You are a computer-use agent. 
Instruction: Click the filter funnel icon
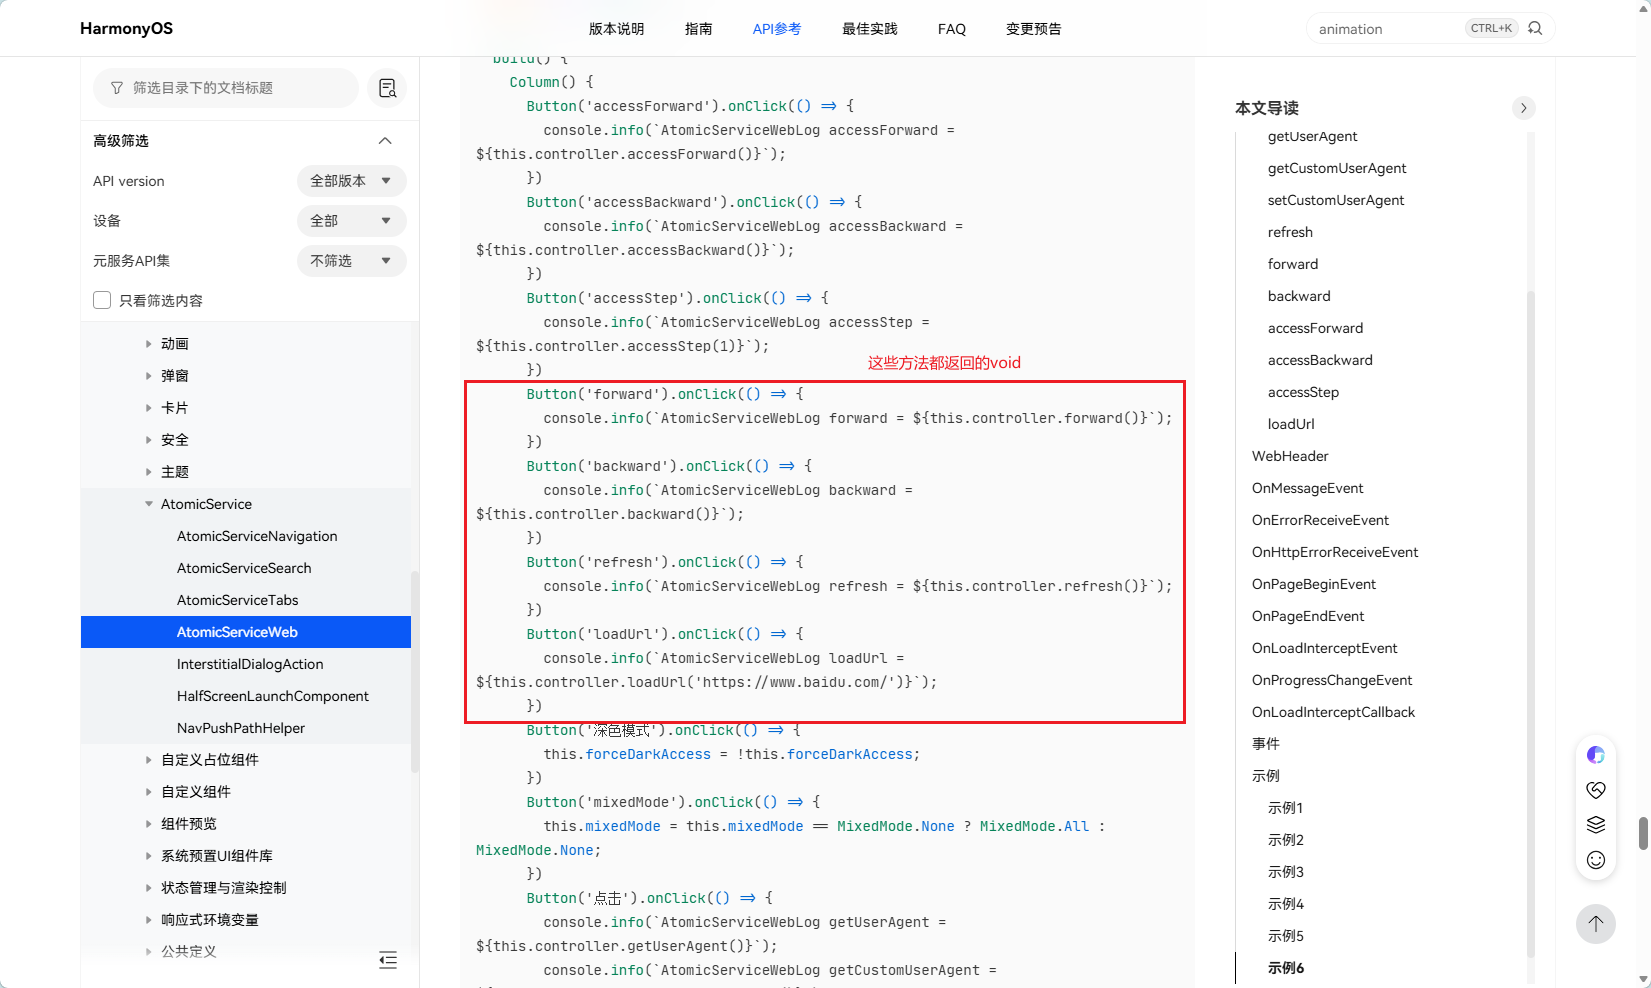117,88
